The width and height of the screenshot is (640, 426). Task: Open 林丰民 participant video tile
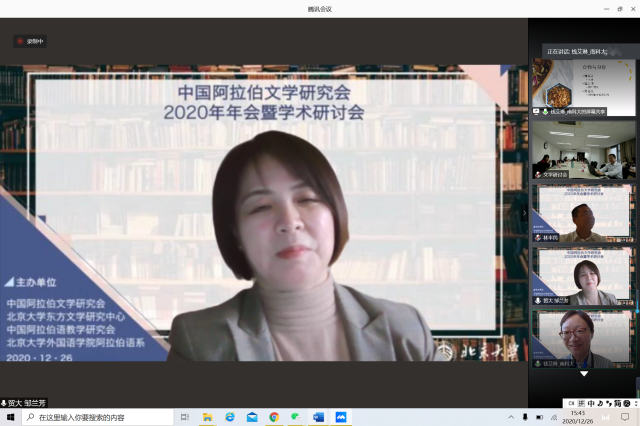(x=582, y=212)
